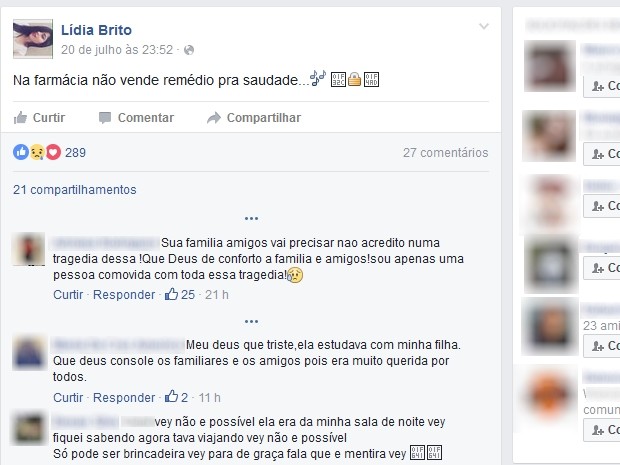Image resolution: width=620 pixels, height=465 pixels.
Task: Click the blue like reaction icon
Action: [21, 152]
